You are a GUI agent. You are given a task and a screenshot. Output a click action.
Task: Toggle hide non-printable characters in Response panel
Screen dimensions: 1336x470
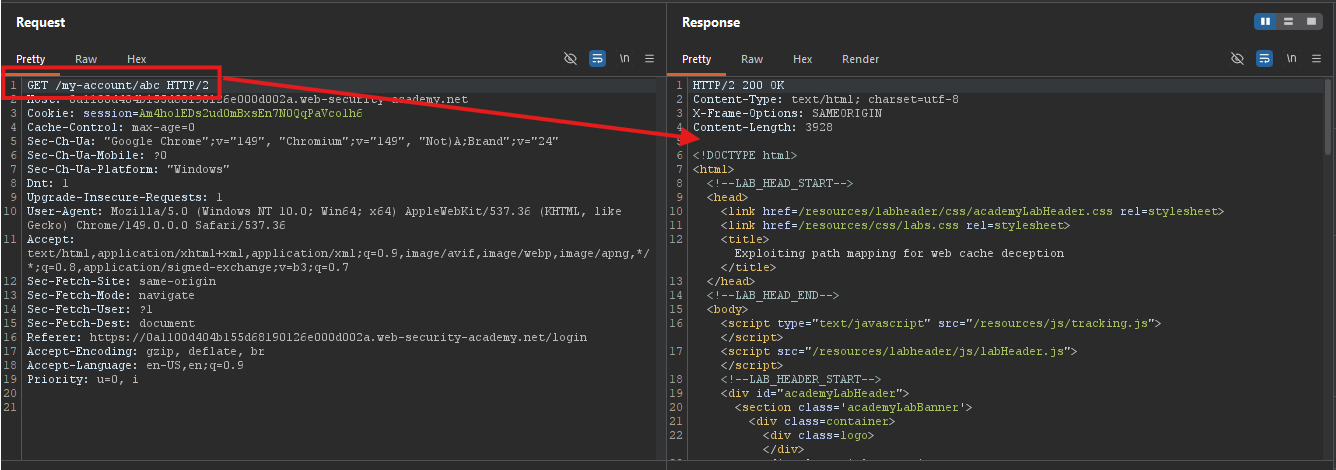(1238, 59)
